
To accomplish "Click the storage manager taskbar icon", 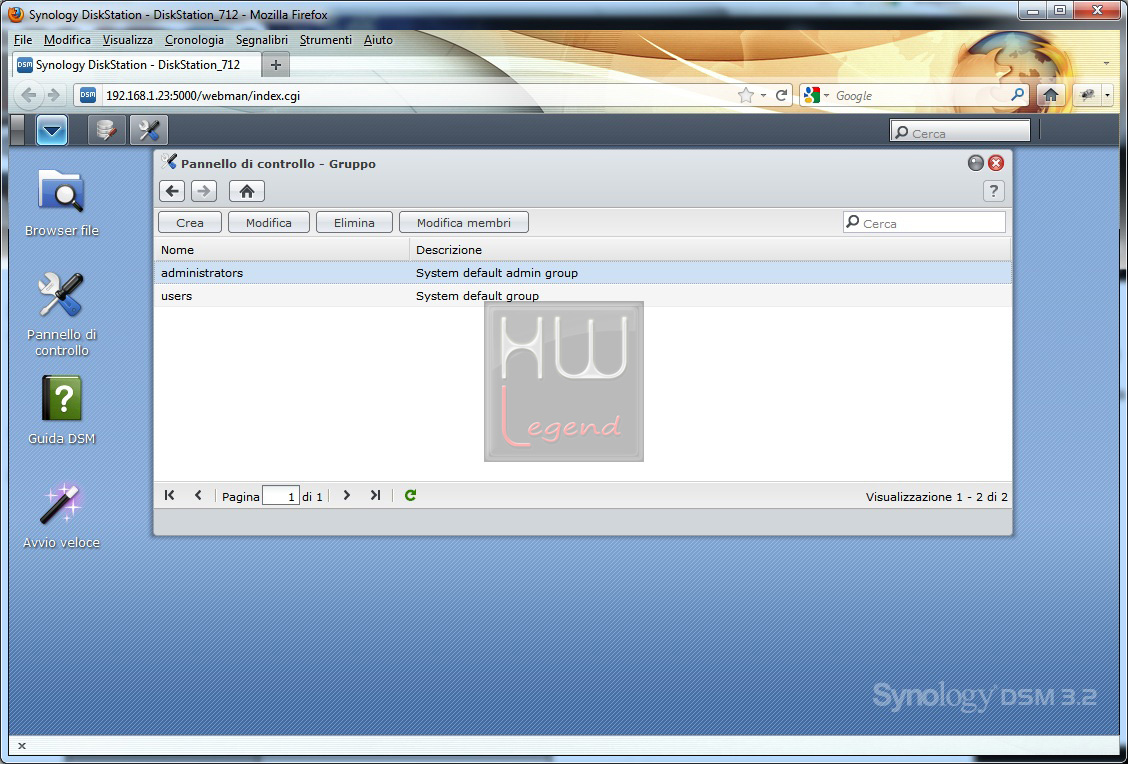I will coord(106,130).
